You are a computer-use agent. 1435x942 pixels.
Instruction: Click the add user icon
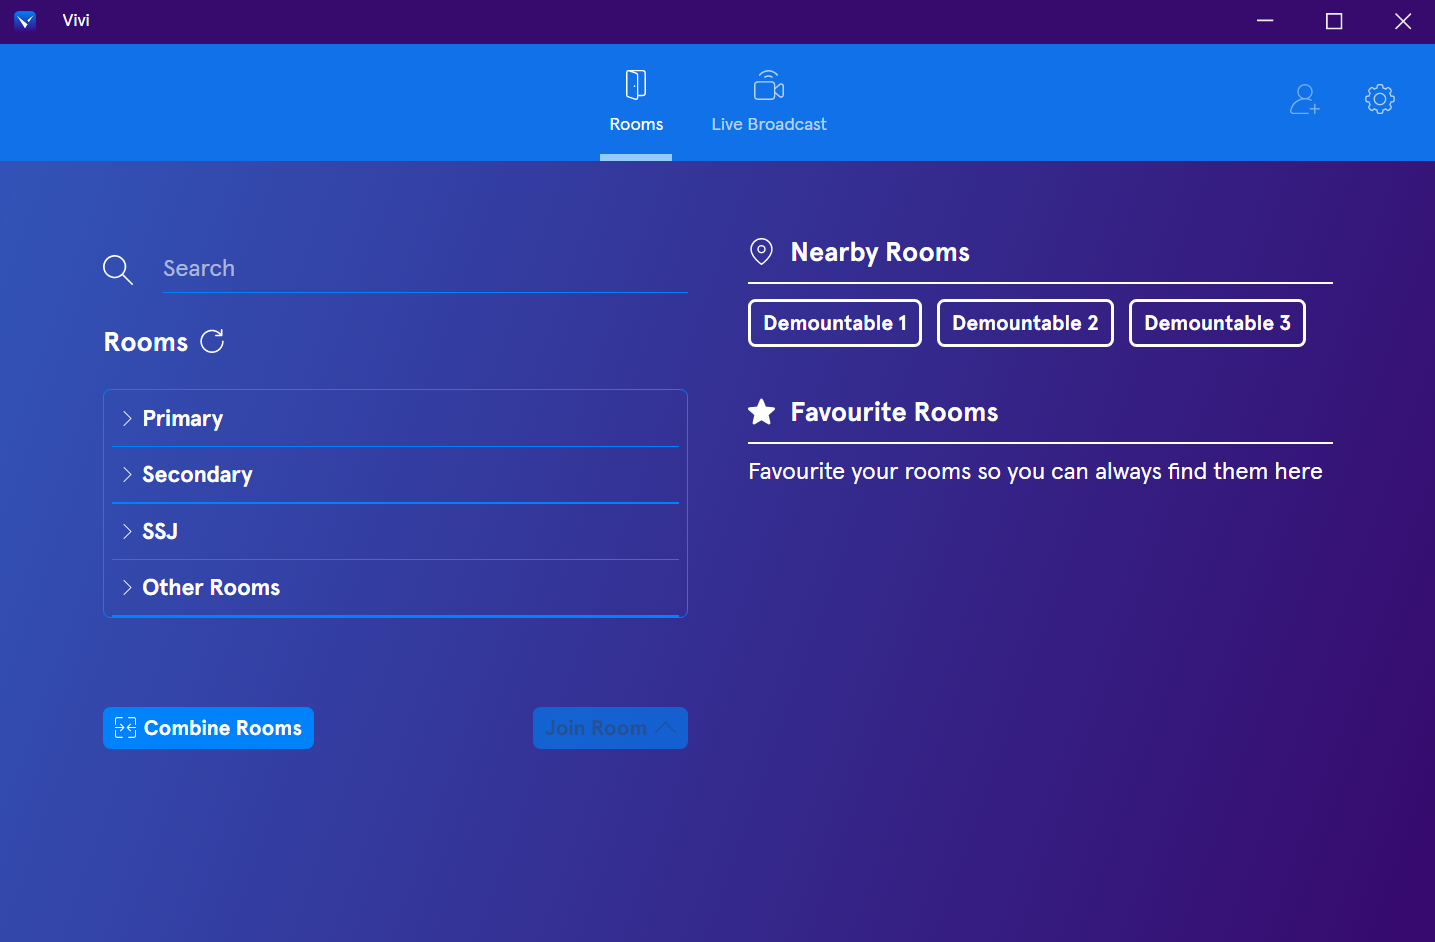(x=1304, y=99)
